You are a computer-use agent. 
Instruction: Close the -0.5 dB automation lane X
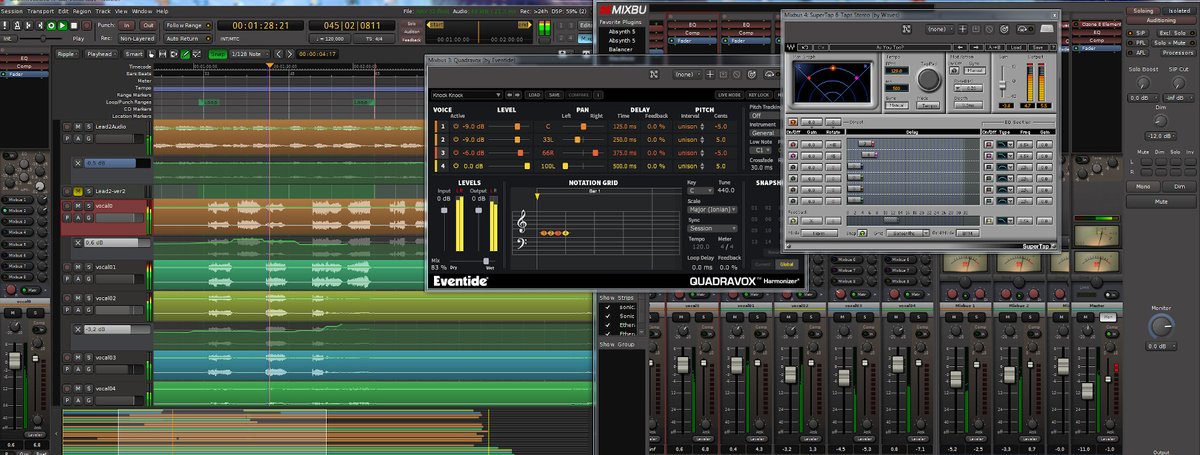click(x=78, y=162)
